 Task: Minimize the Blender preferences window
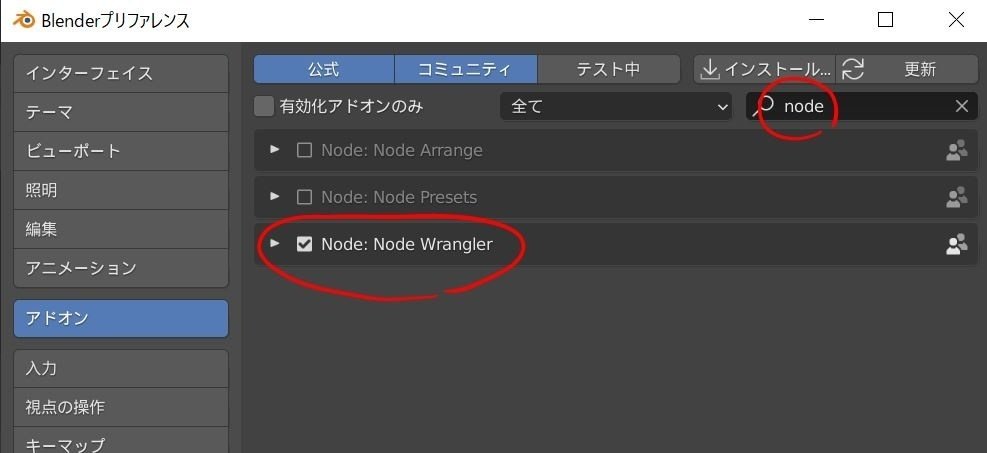816,20
